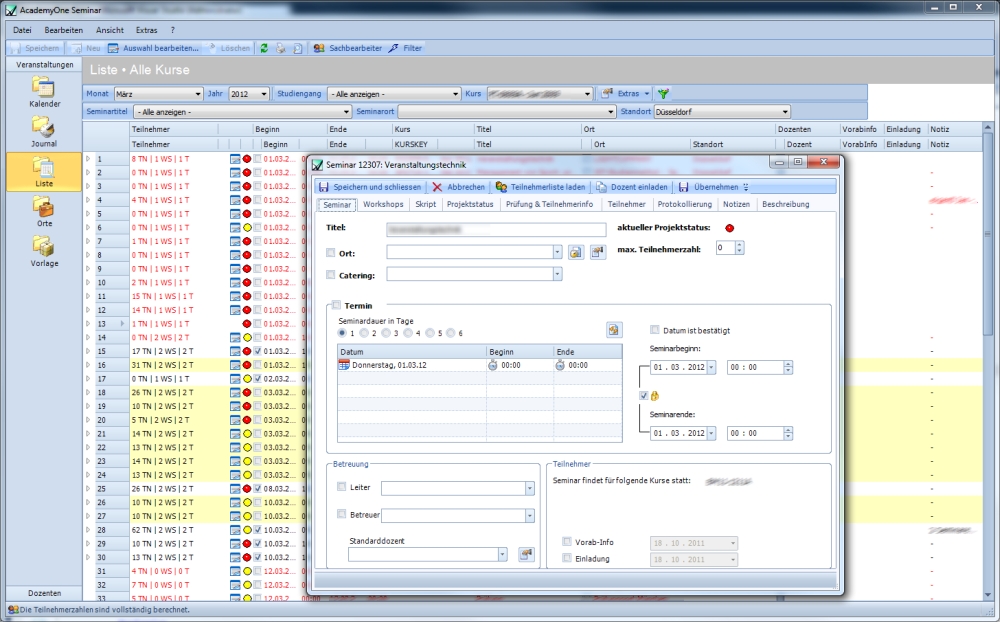Click the green refresh toolbar icon
This screenshot has height=622, width=1000.
click(264, 48)
